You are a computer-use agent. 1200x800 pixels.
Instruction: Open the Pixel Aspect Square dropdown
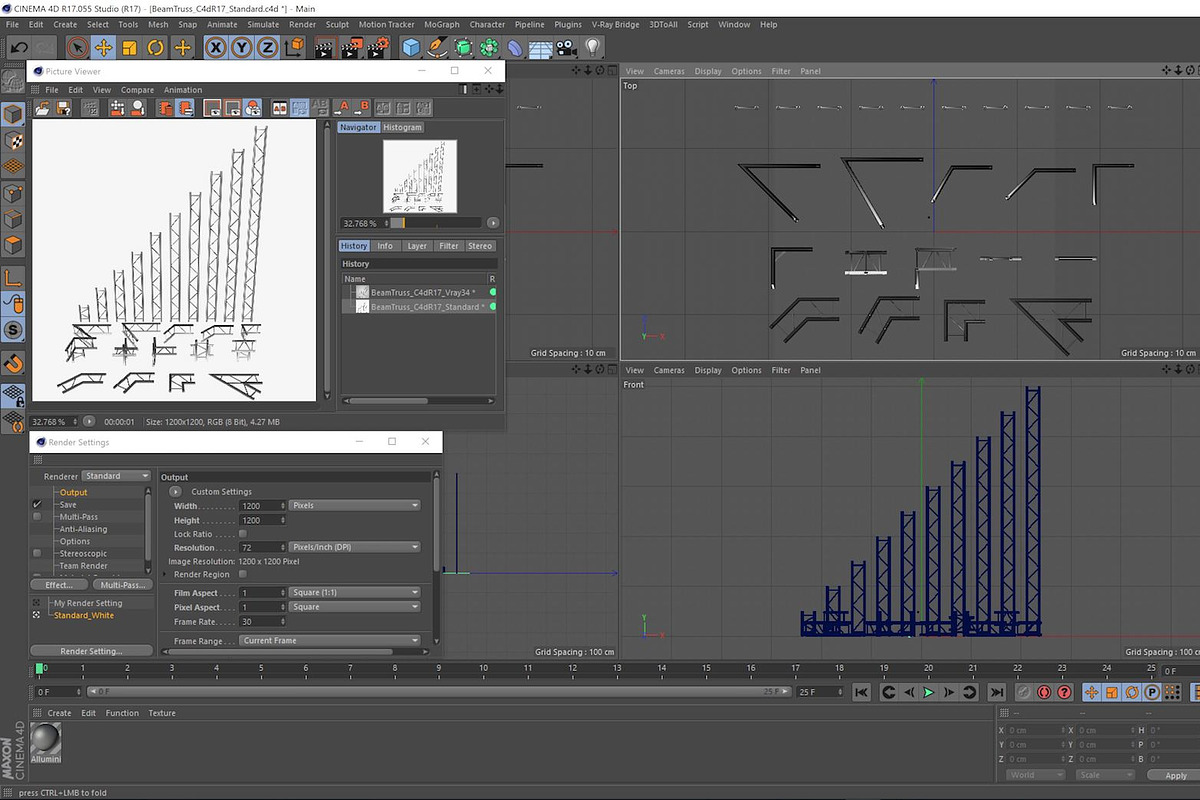(x=355, y=607)
